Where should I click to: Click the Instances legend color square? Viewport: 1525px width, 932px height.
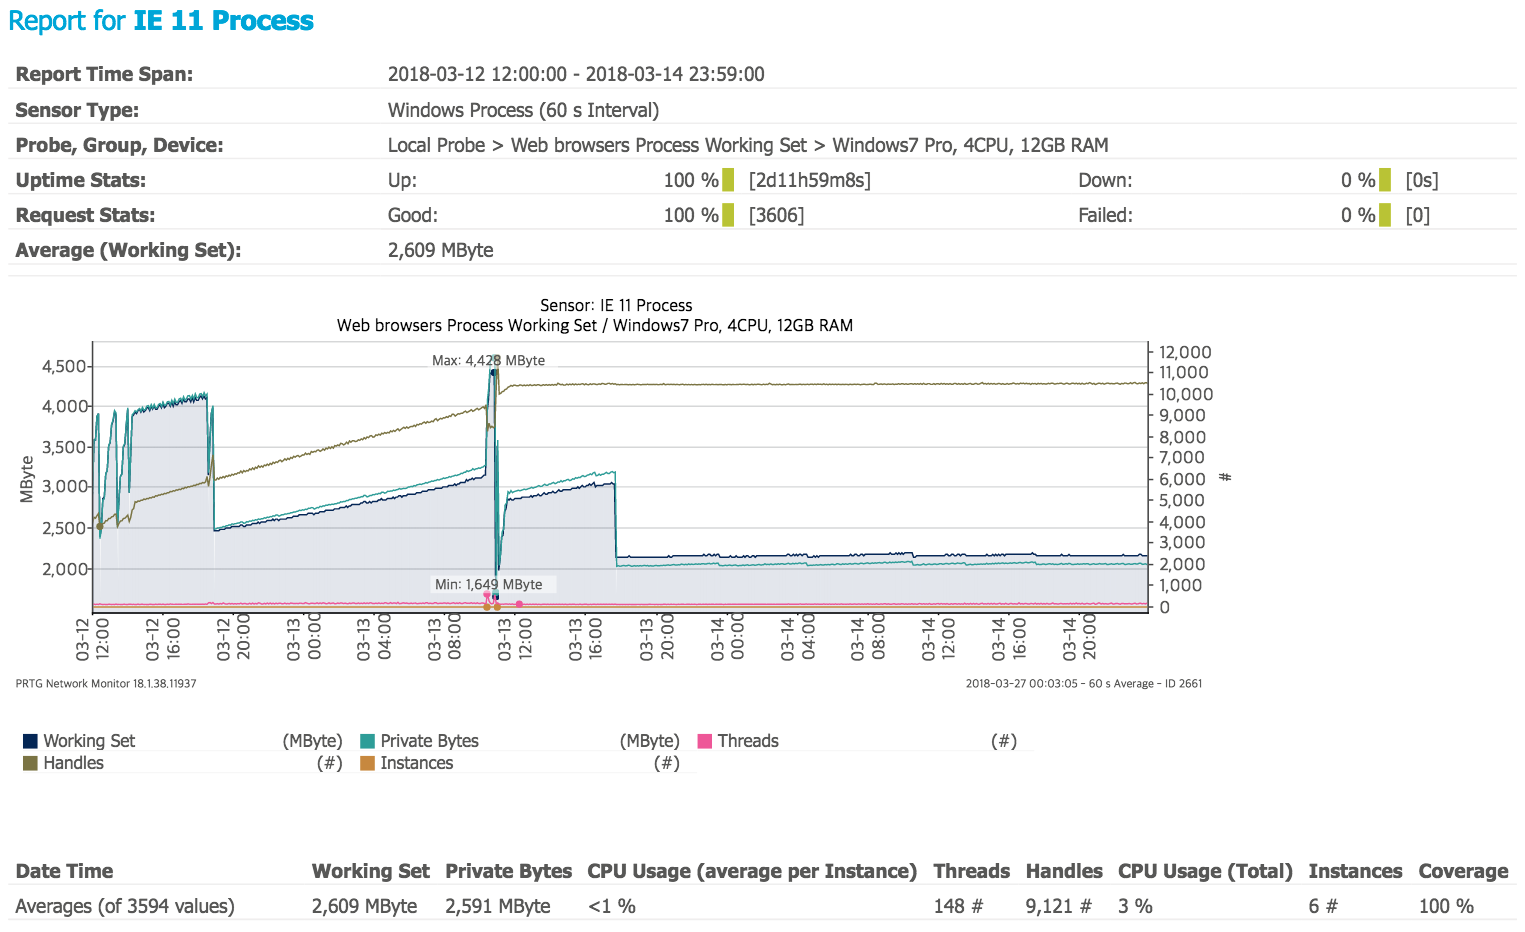click(x=366, y=762)
